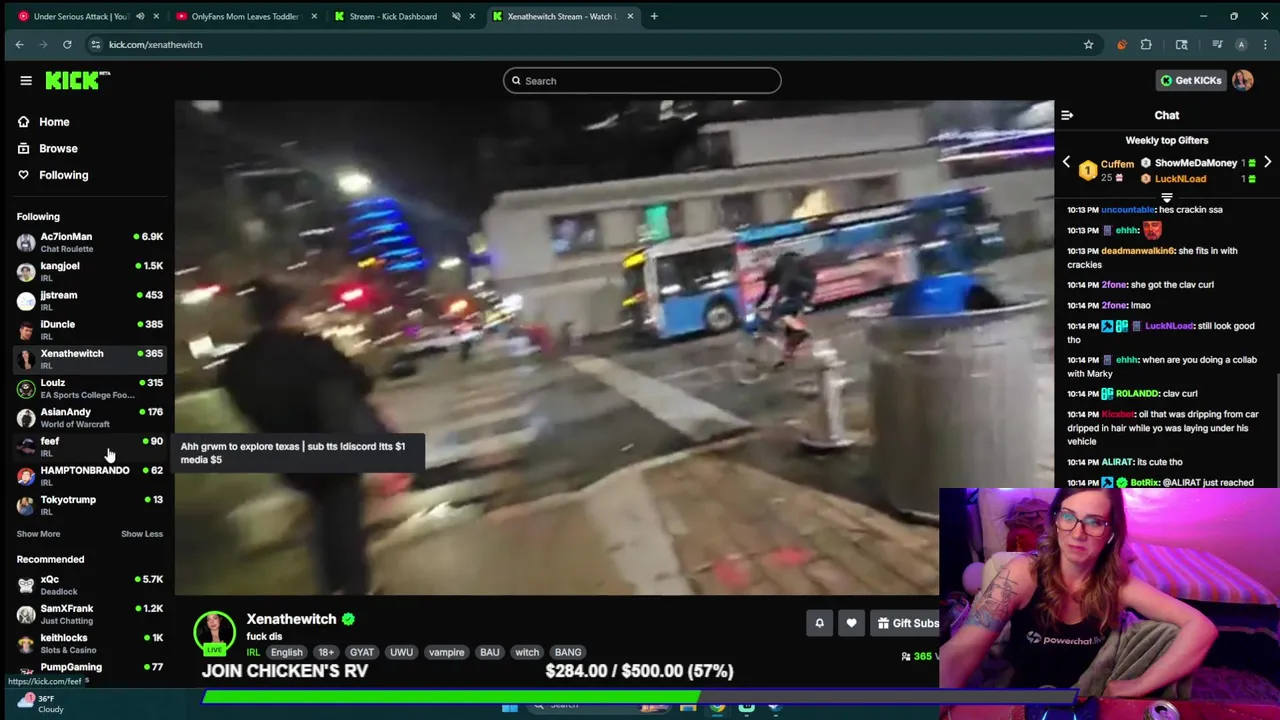This screenshot has width=1280, height=720.
Task: Open HAMPTONBRANDO channel
Action: tap(89, 476)
